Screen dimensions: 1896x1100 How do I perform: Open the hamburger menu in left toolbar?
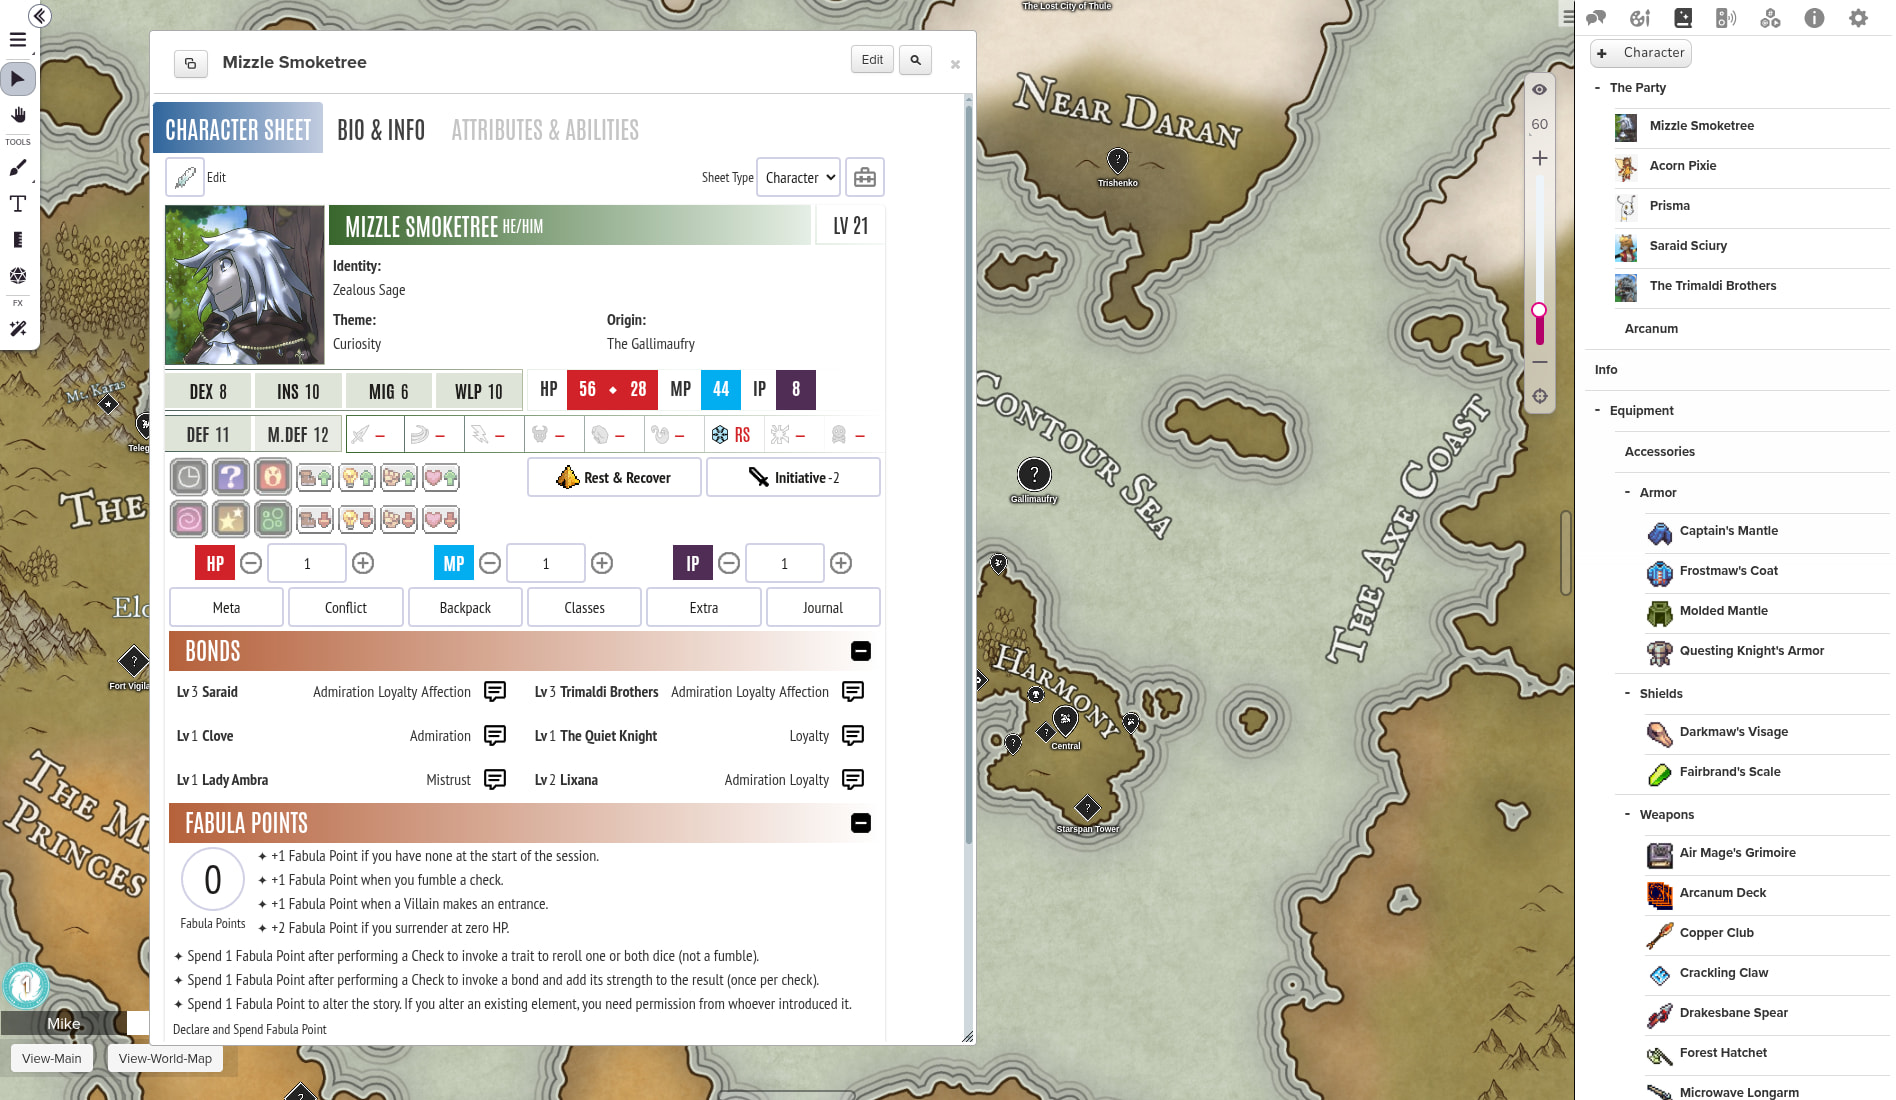[18, 40]
